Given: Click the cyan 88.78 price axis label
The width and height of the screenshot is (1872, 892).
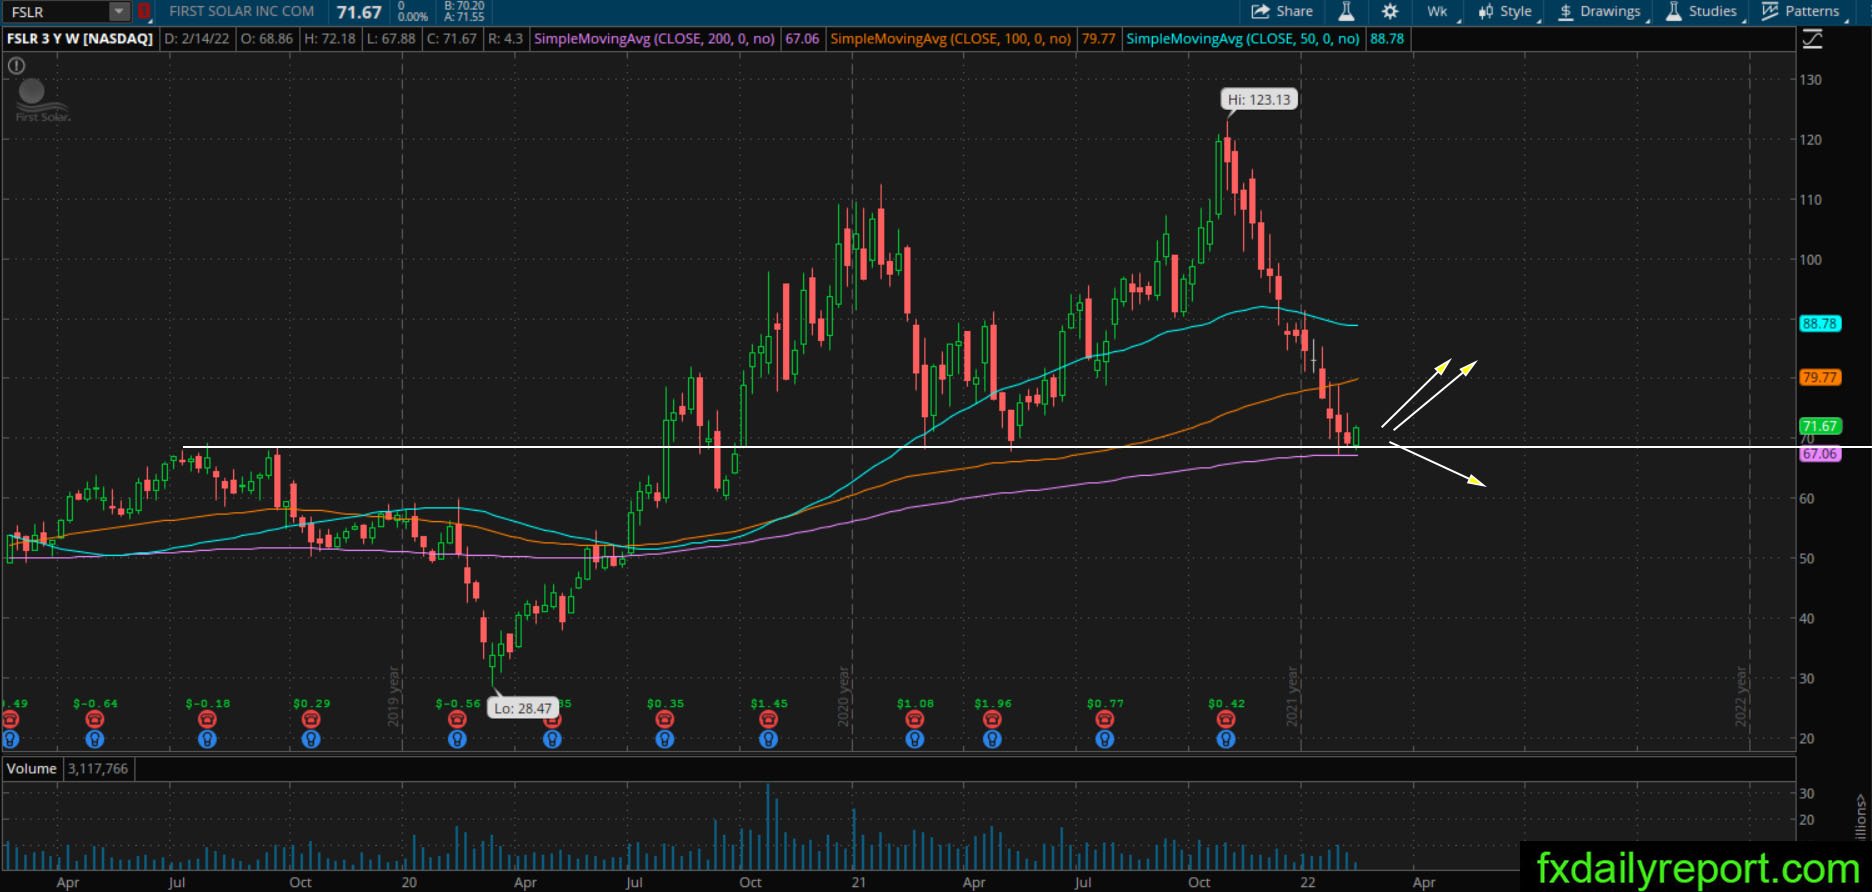Looking at the screenshot, I should [x=1820, y=324].
